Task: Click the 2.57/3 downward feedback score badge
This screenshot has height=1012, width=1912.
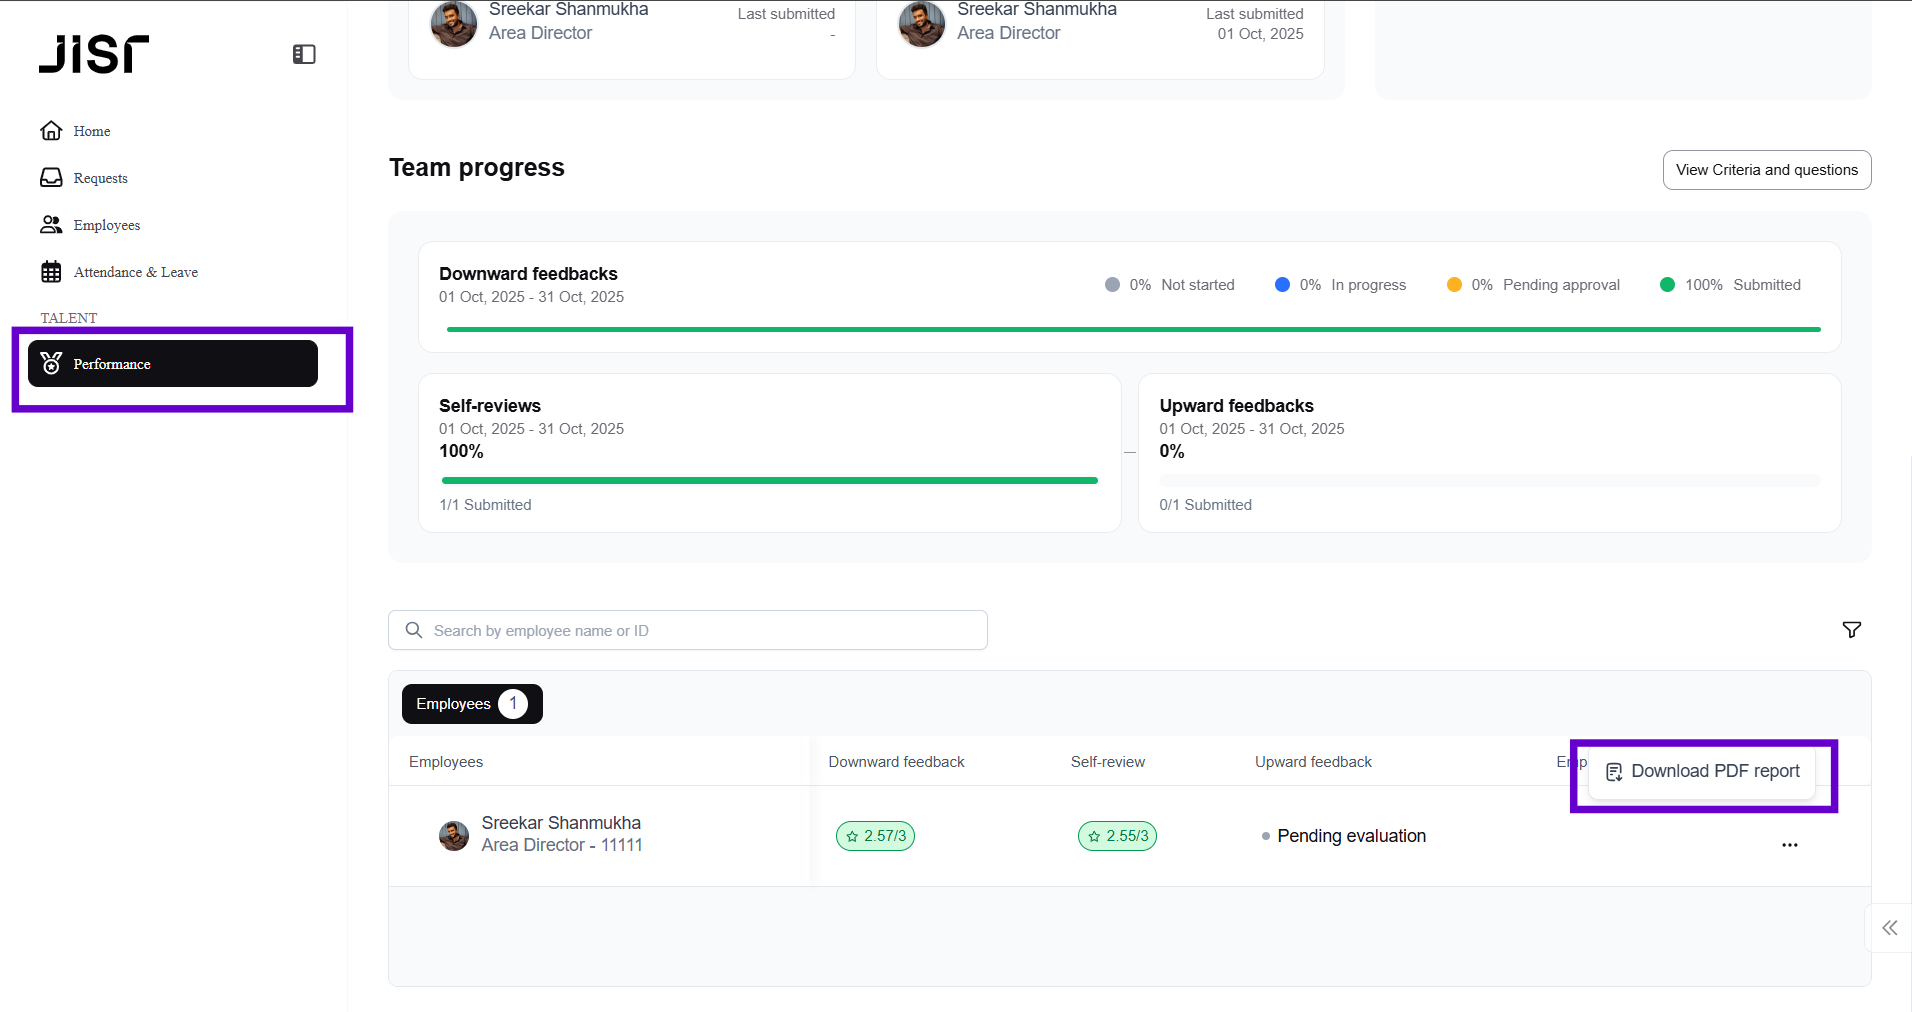Action: 875,836
